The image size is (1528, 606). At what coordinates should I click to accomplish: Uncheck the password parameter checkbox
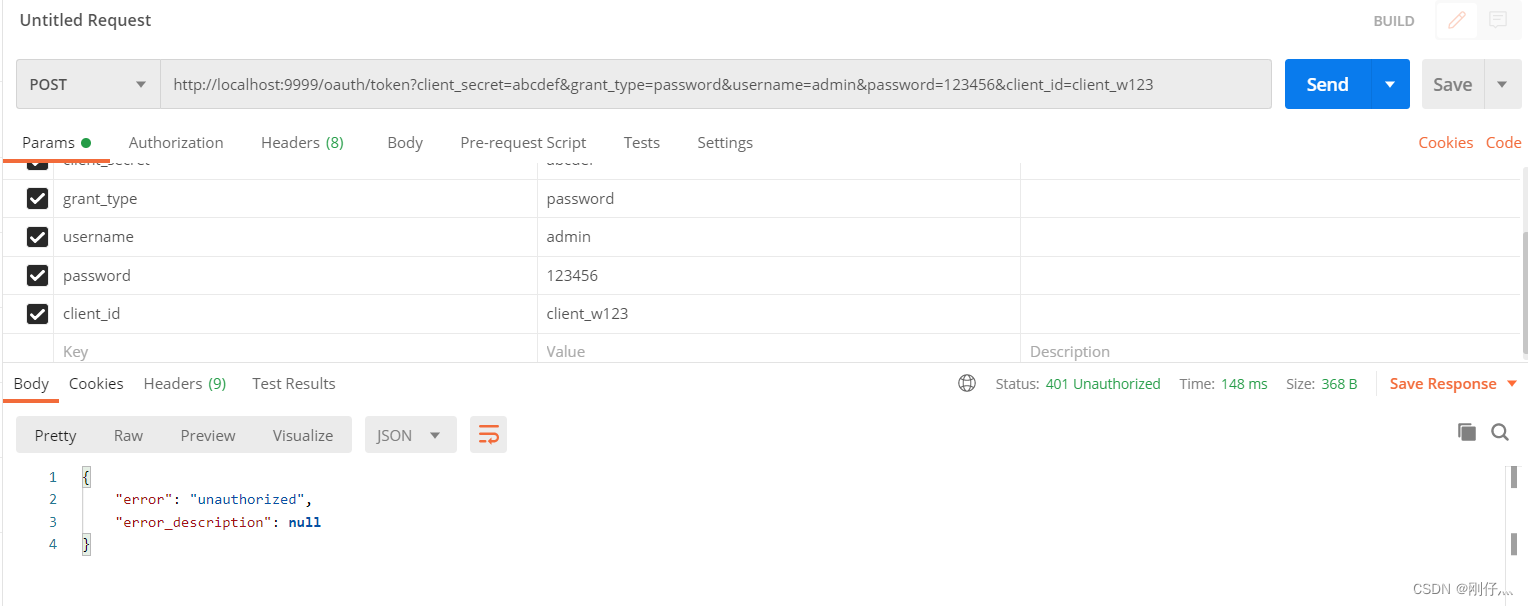point(37,275)
